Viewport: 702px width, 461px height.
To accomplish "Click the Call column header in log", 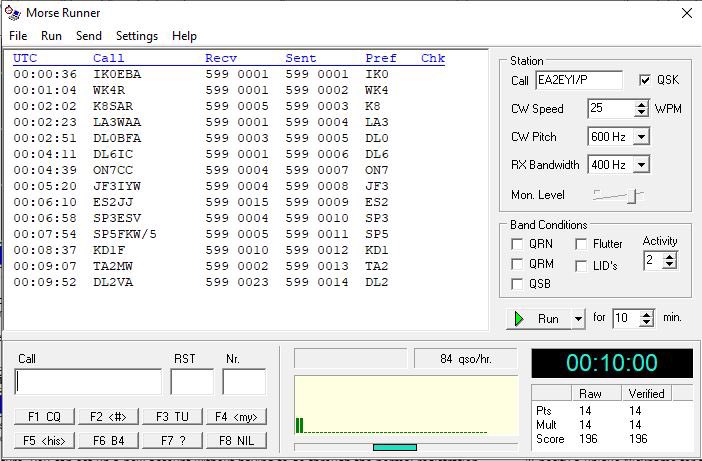I will point(109,58).
